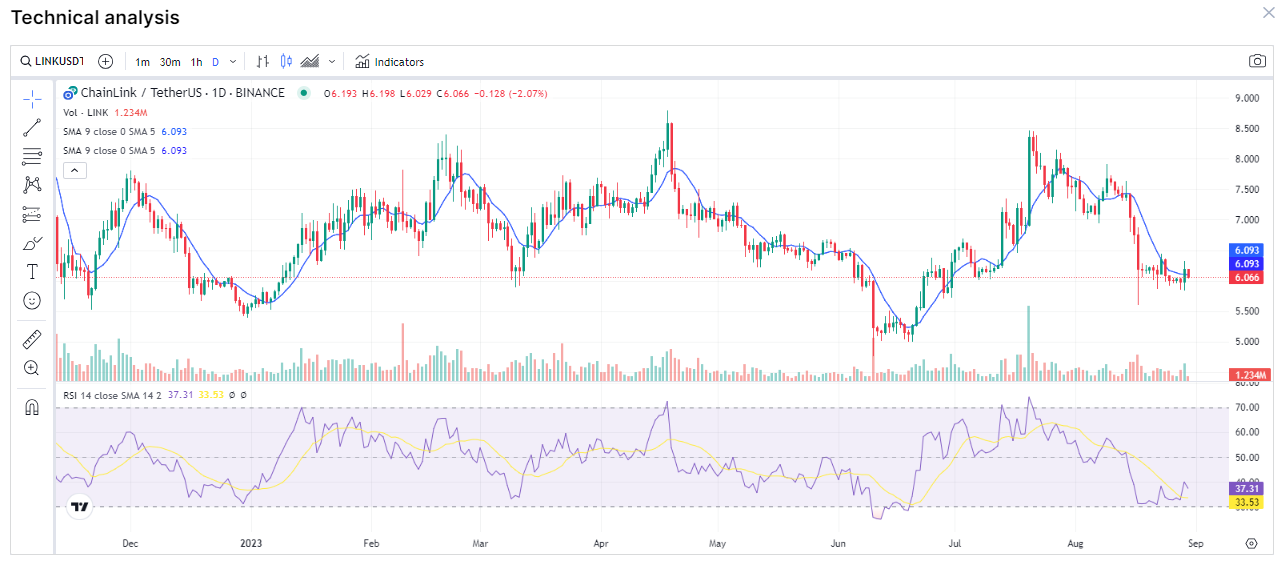Select the trend line drawing tool

(x=32, y=127)
